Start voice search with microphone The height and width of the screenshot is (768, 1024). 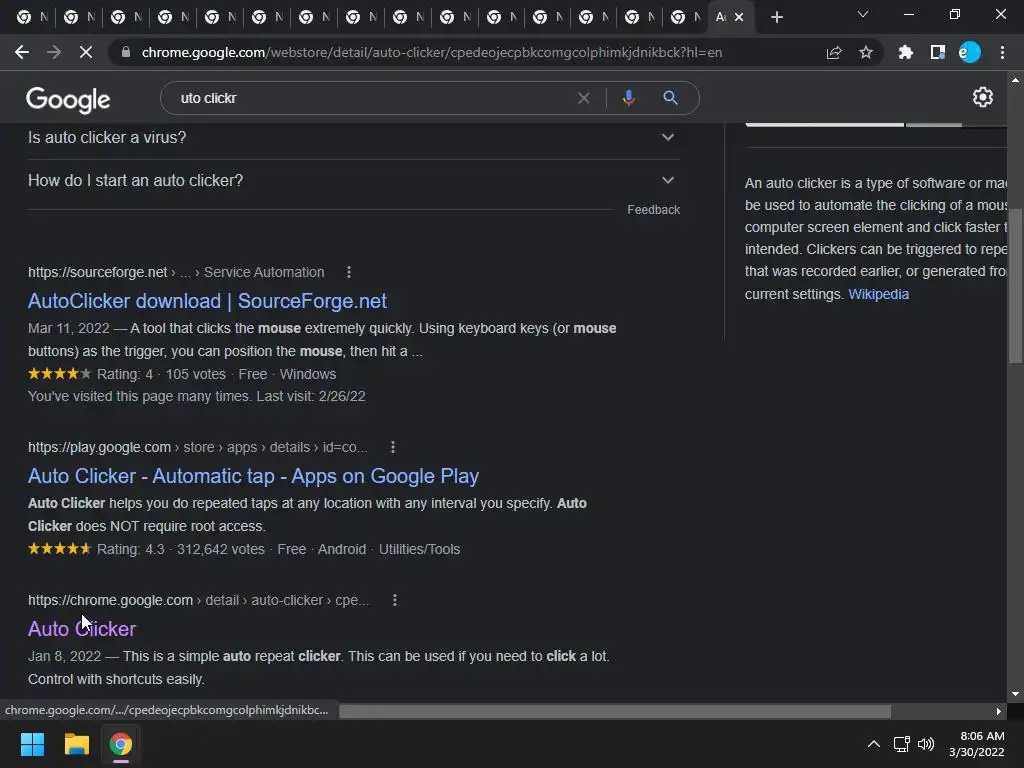628,98
